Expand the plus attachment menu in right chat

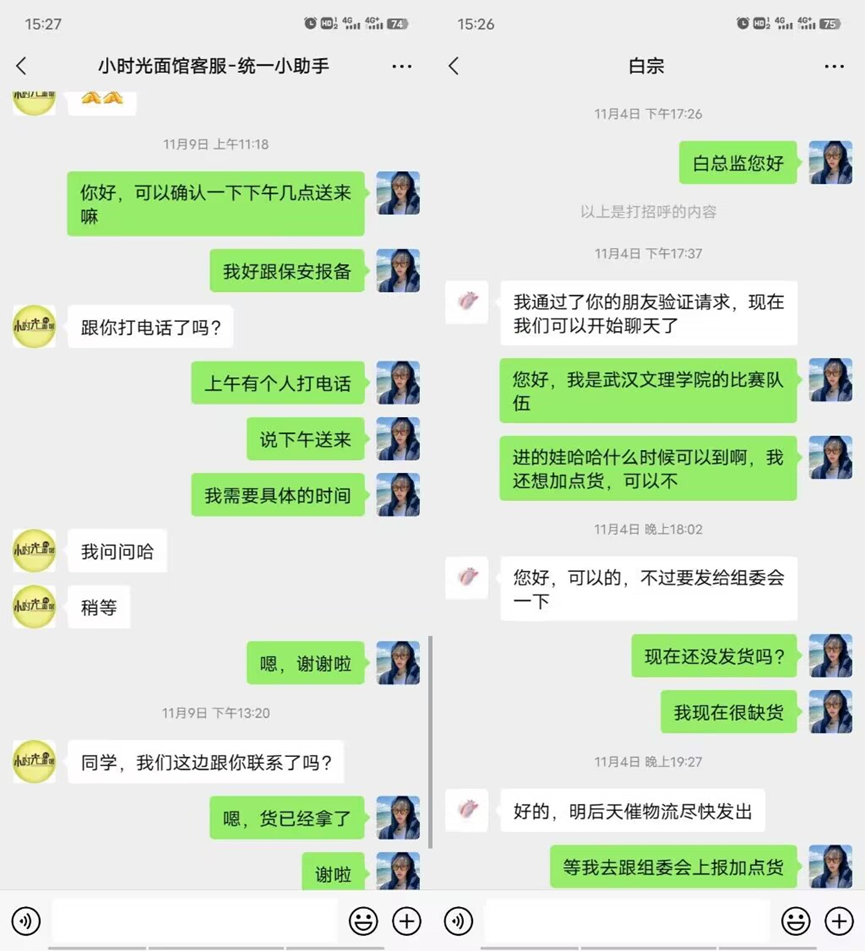coord(839,921)
